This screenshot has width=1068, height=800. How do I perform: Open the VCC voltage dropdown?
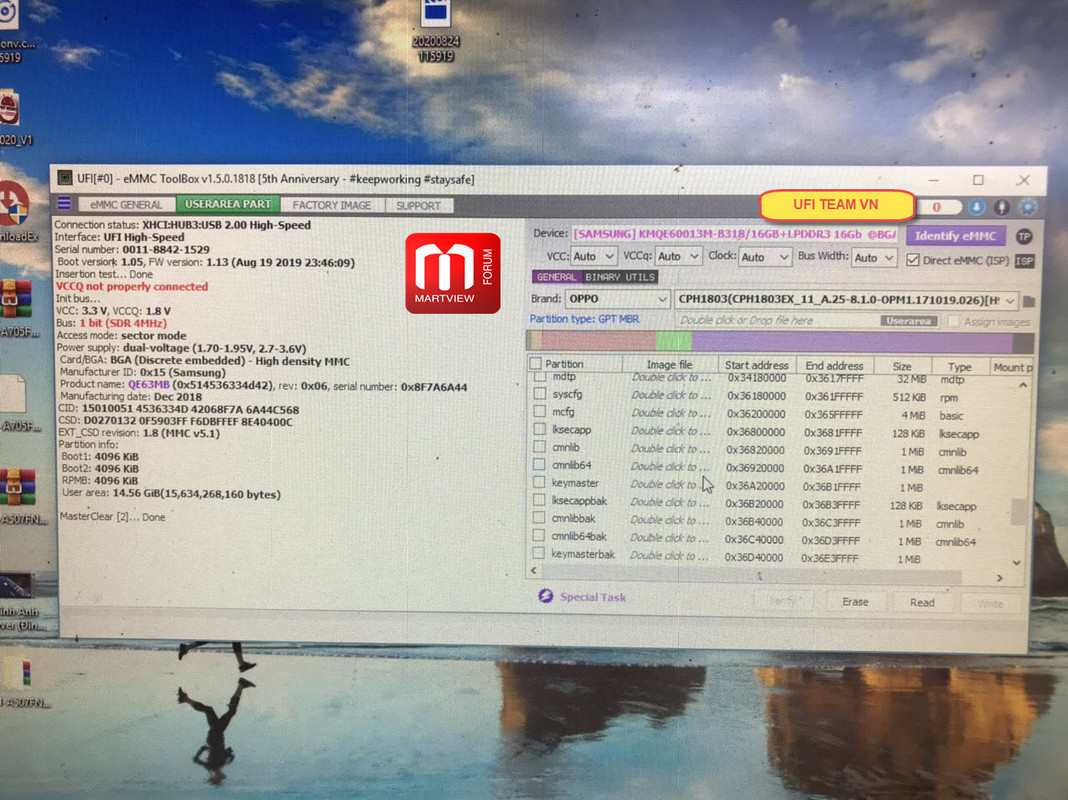click(593, 257)
